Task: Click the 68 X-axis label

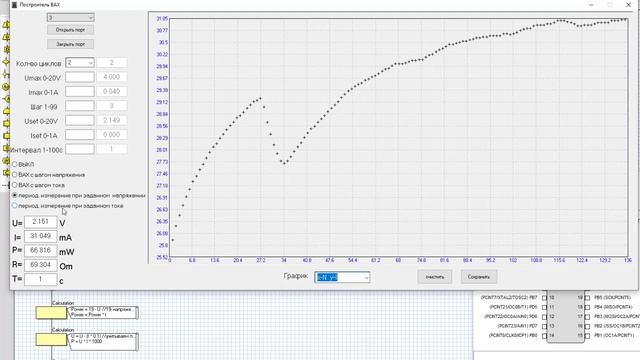Action: (x=398, y=260)
